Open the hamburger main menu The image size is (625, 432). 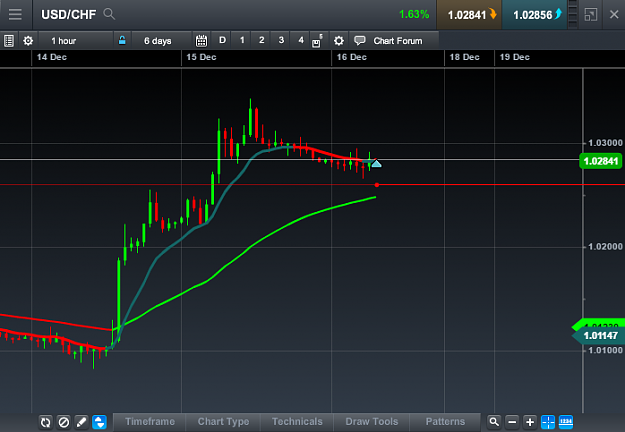pyautogui.click(x=15, y=14)
